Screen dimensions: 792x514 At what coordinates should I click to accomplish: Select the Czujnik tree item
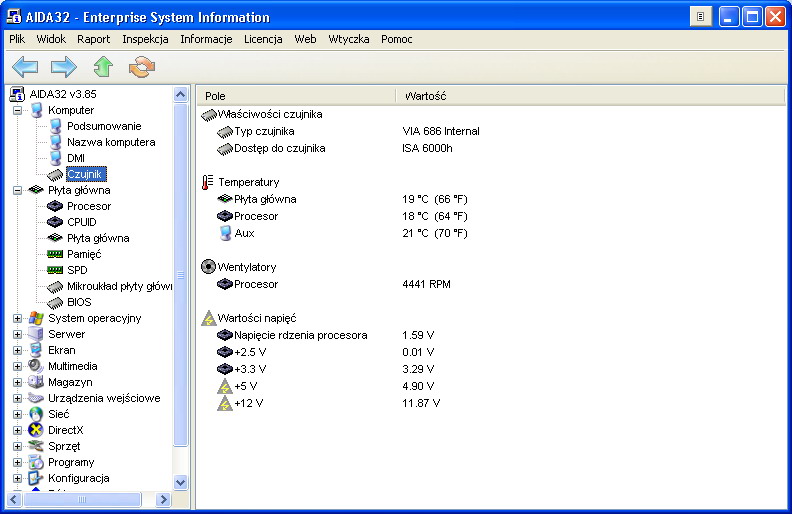tap(84, 174)
